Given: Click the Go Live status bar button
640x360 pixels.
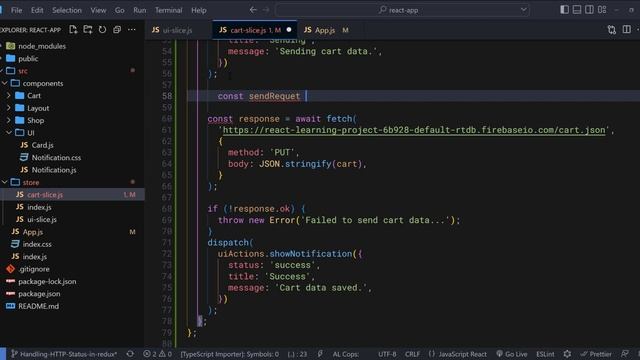Looking at the screenshot, I should click(511, 354).
